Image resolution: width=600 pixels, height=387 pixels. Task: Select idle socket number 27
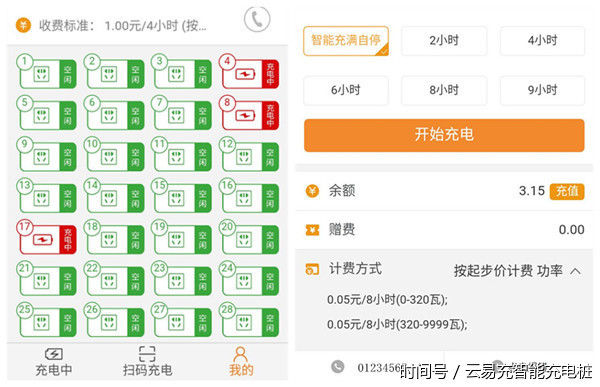pyautogui.click(x=181, y=320)
